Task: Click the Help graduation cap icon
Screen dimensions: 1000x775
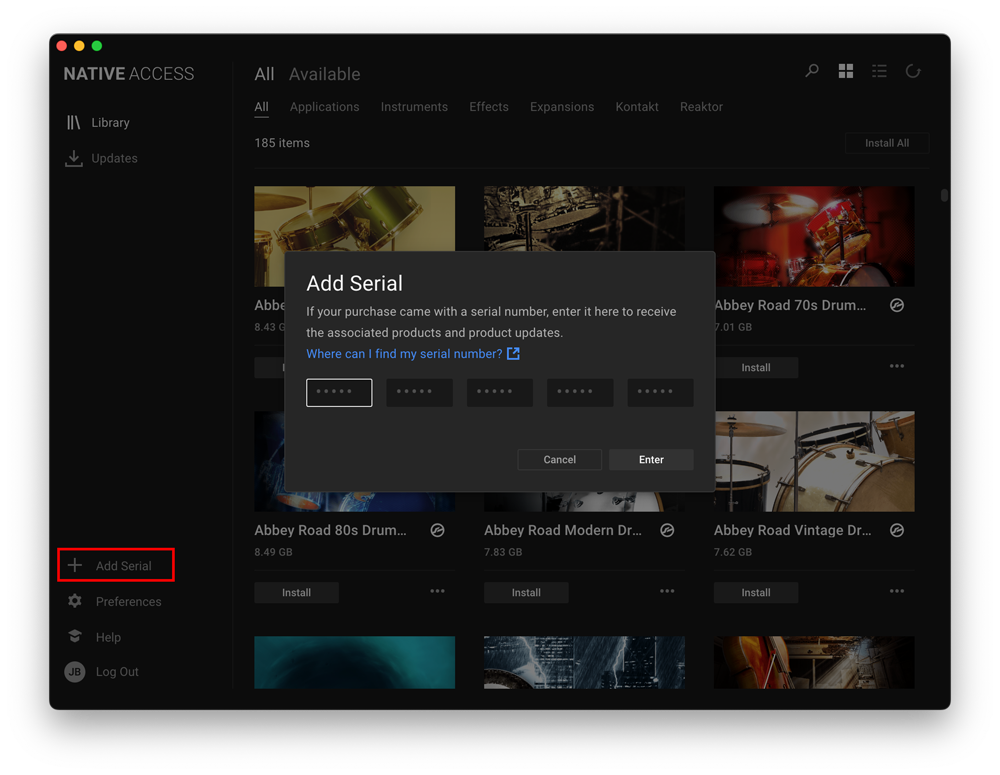Action: [75, 637]
